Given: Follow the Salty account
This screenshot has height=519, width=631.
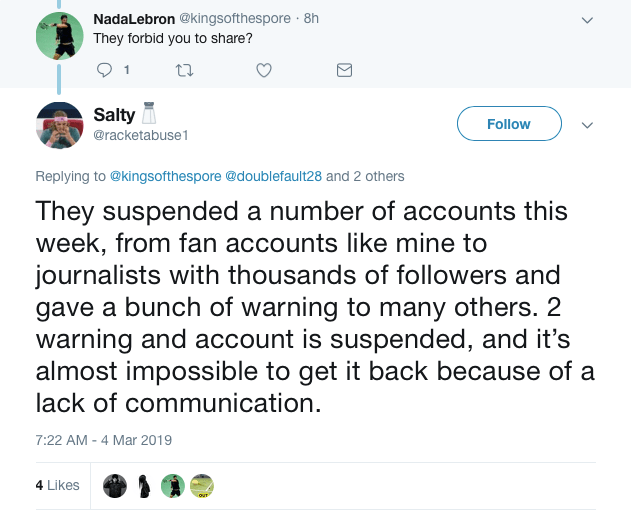Looking at the screenshot, I should pos(508,124).
